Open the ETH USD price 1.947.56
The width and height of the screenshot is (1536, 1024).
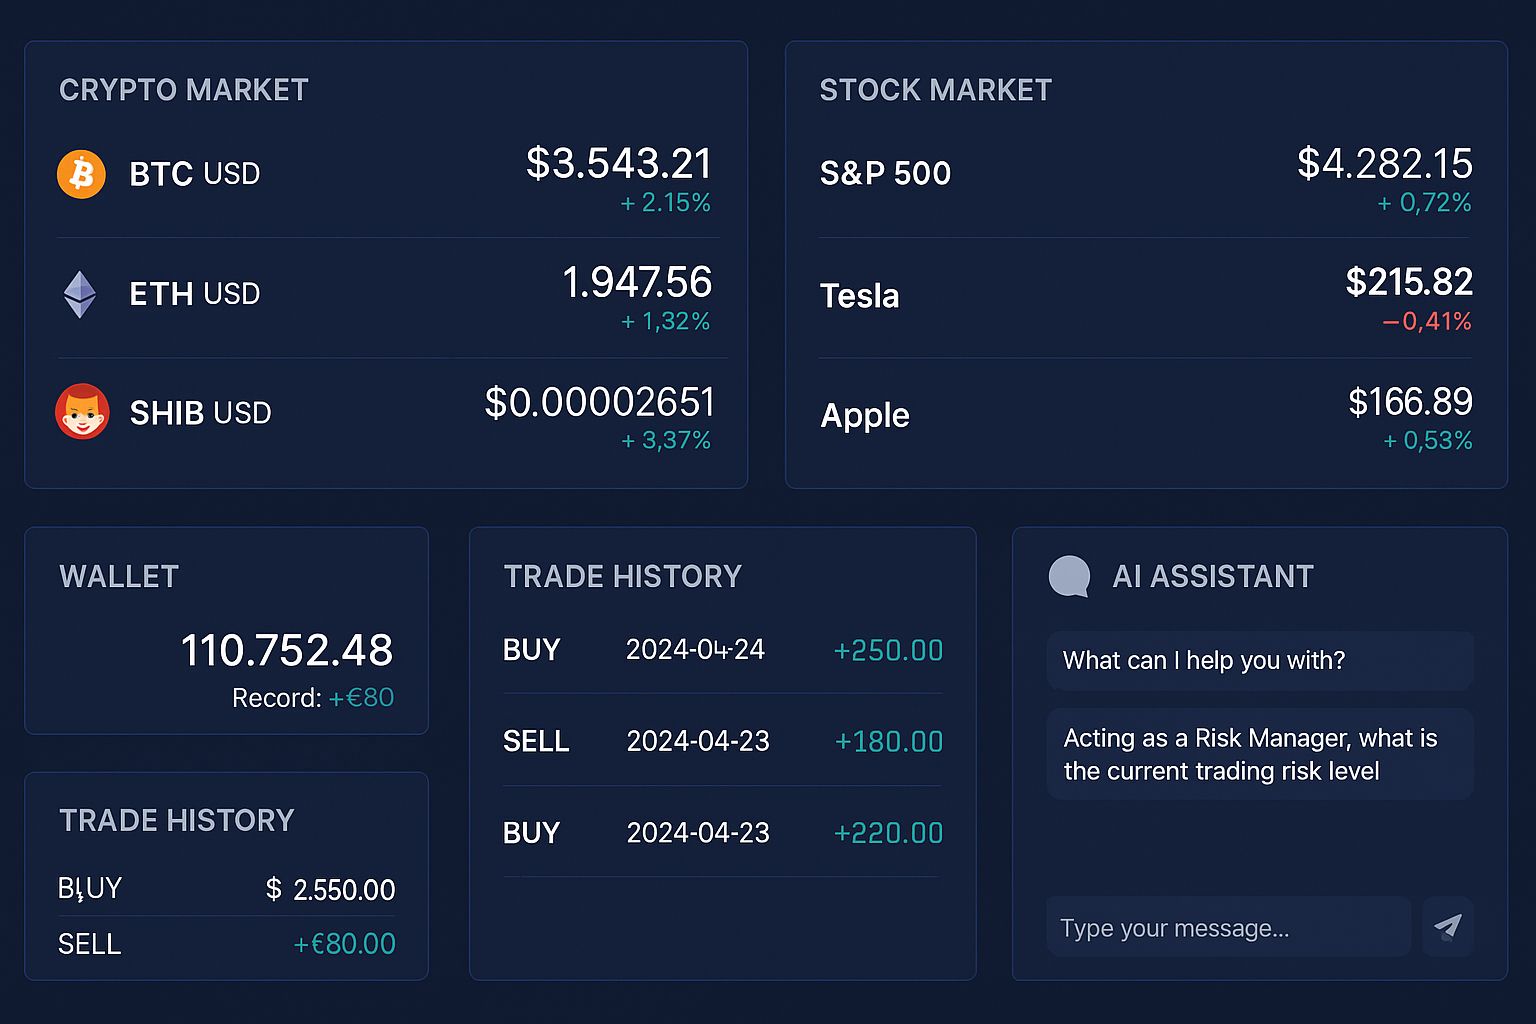pyautogui.click(x=637, y=283)
